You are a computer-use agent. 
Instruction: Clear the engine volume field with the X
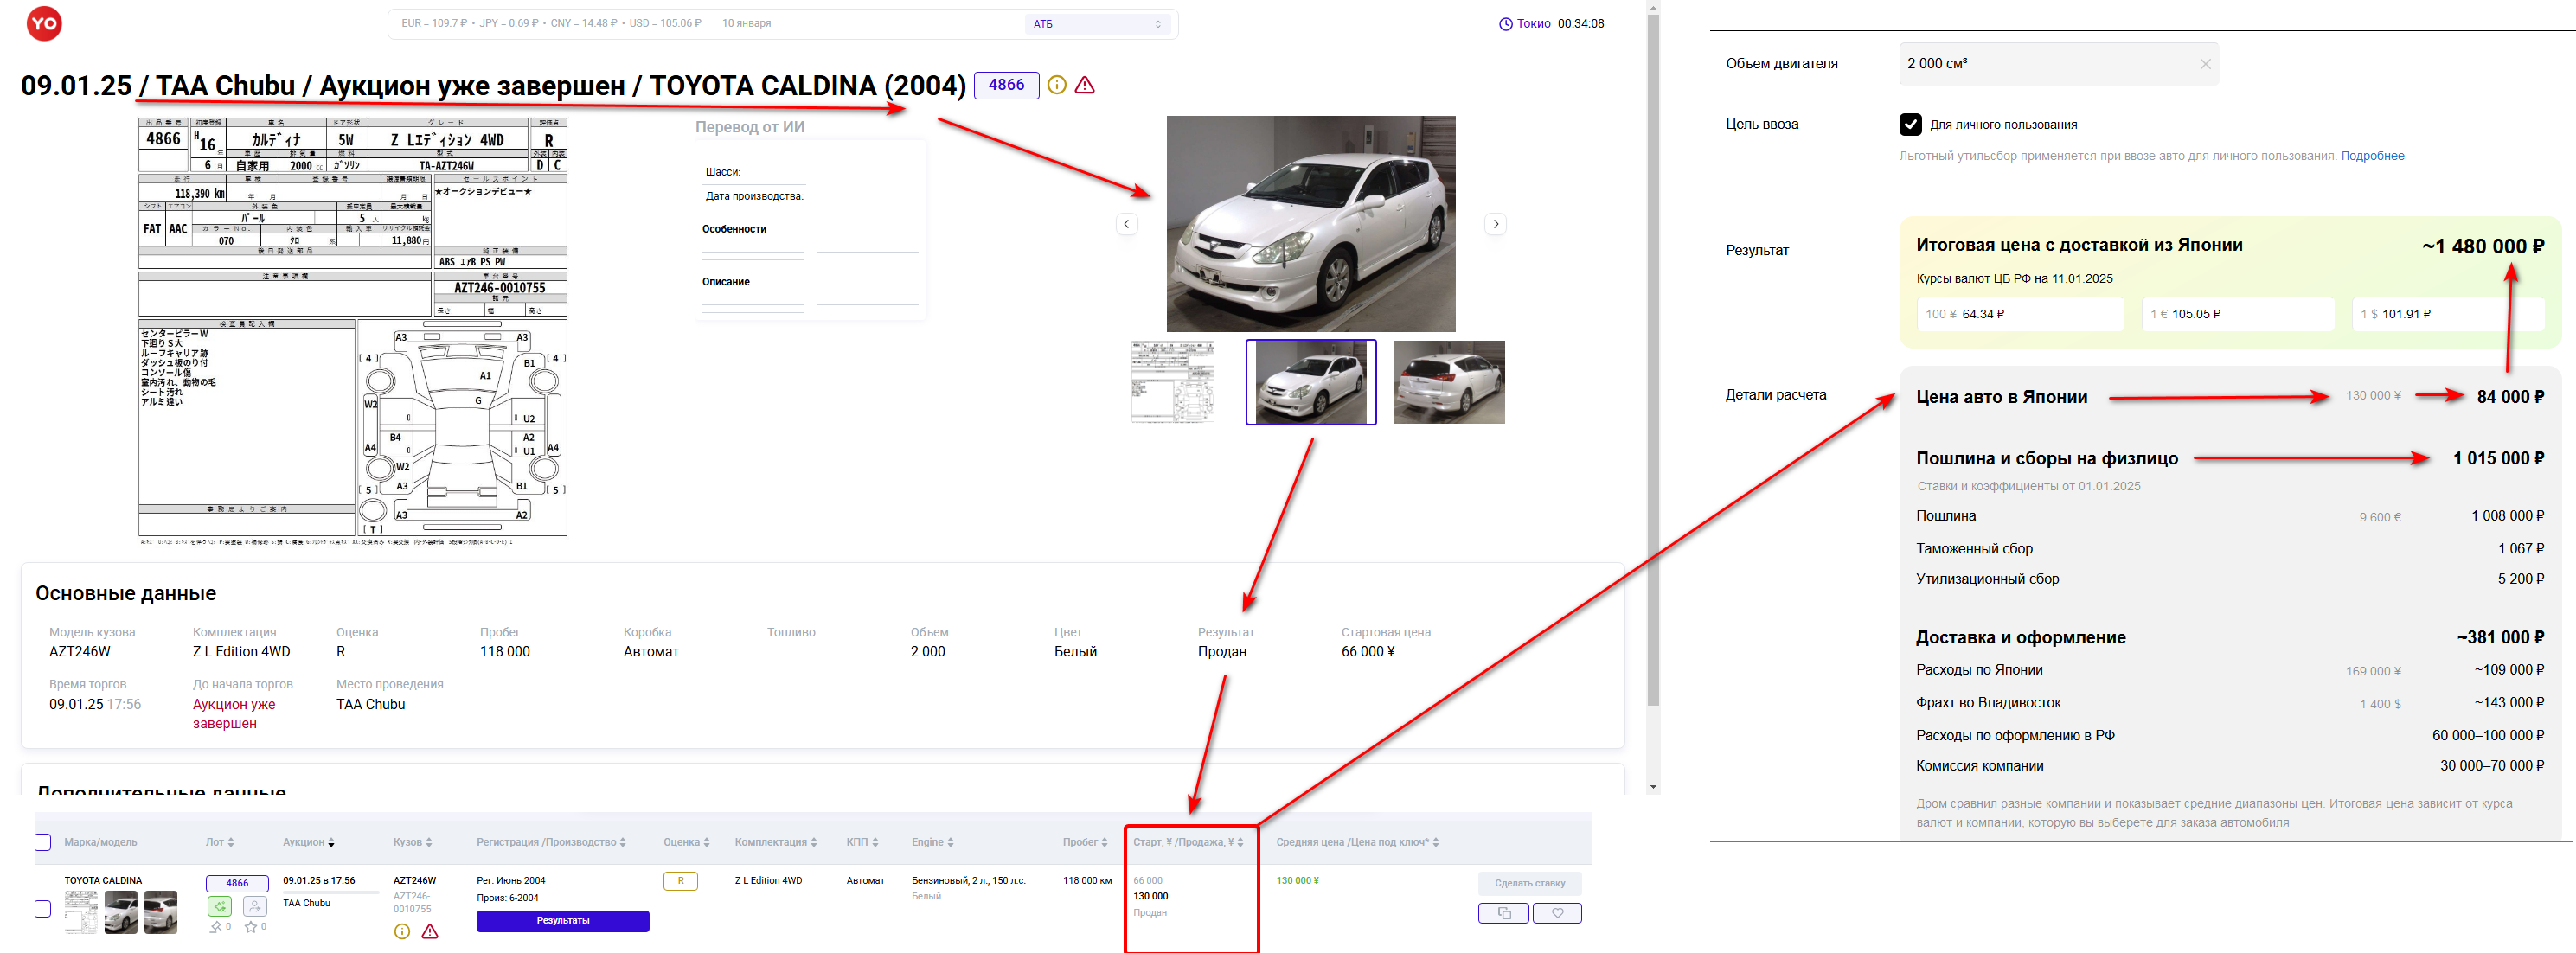tap(2205, 64)
